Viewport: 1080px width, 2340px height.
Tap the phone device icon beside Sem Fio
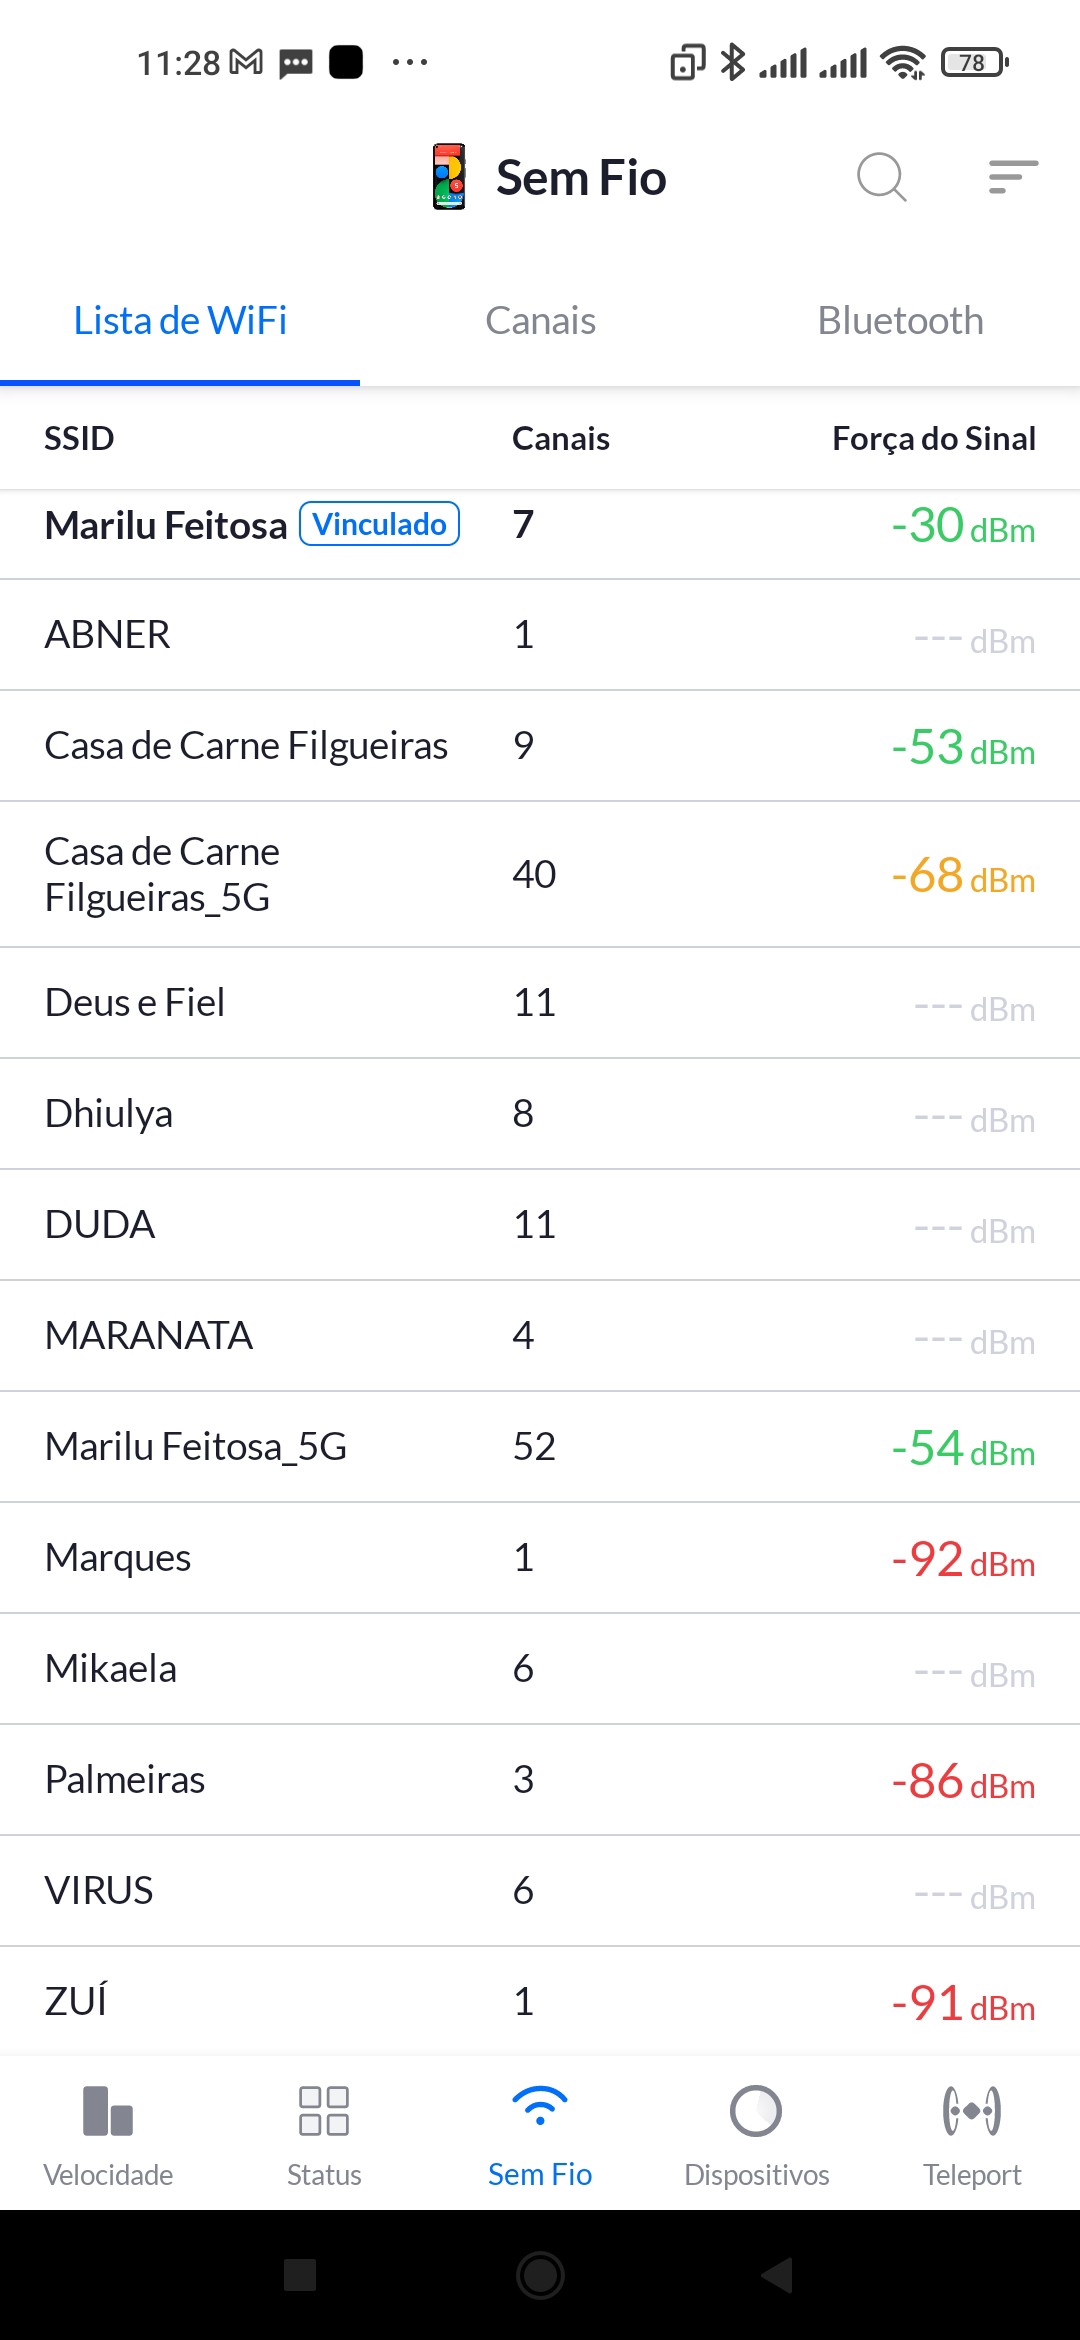[449, 177]
